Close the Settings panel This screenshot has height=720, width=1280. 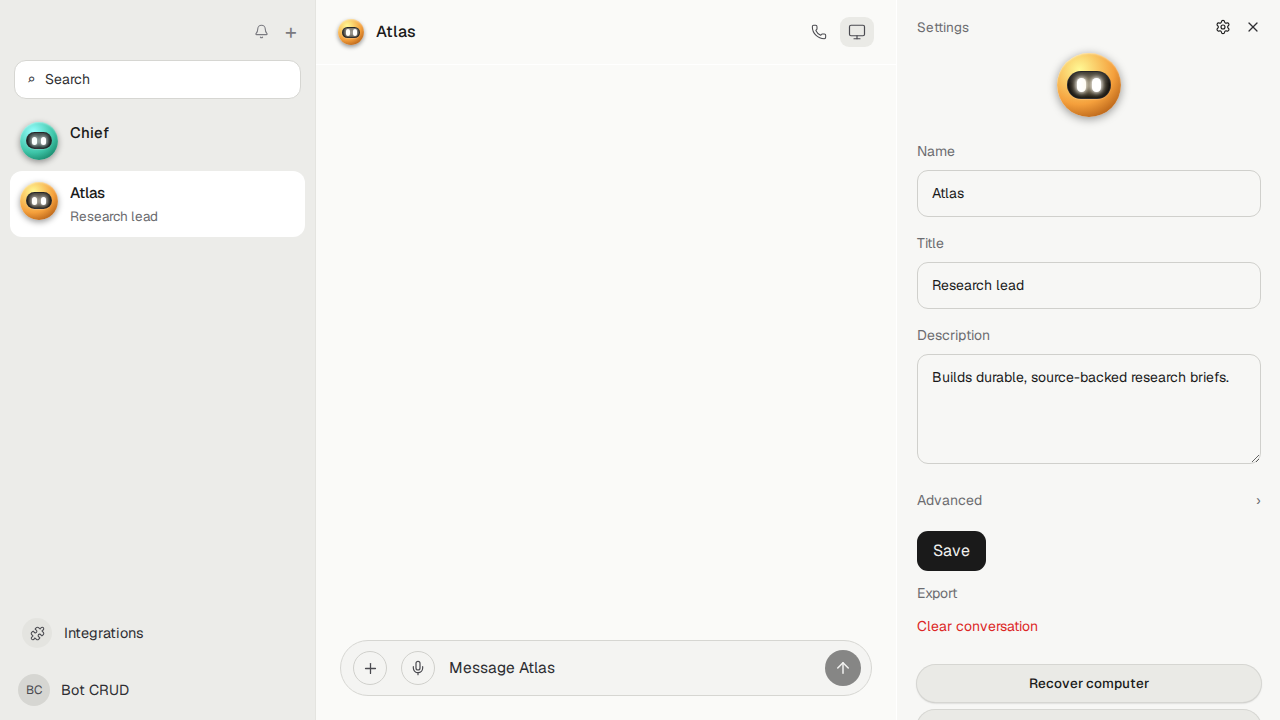(1253, 27)
